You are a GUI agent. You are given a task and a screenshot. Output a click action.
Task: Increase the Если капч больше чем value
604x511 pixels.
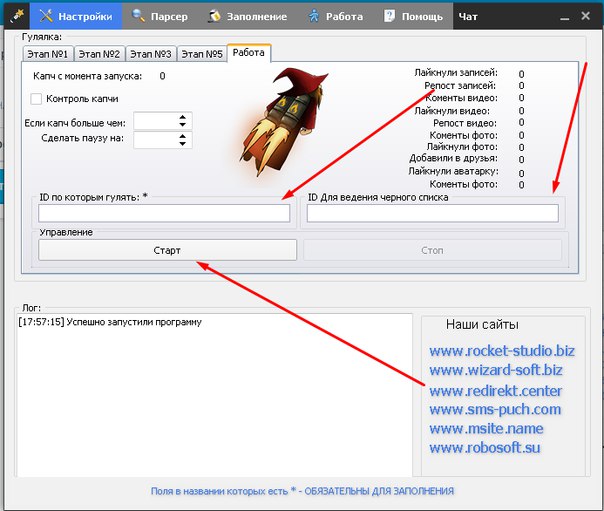click(183, 117)
